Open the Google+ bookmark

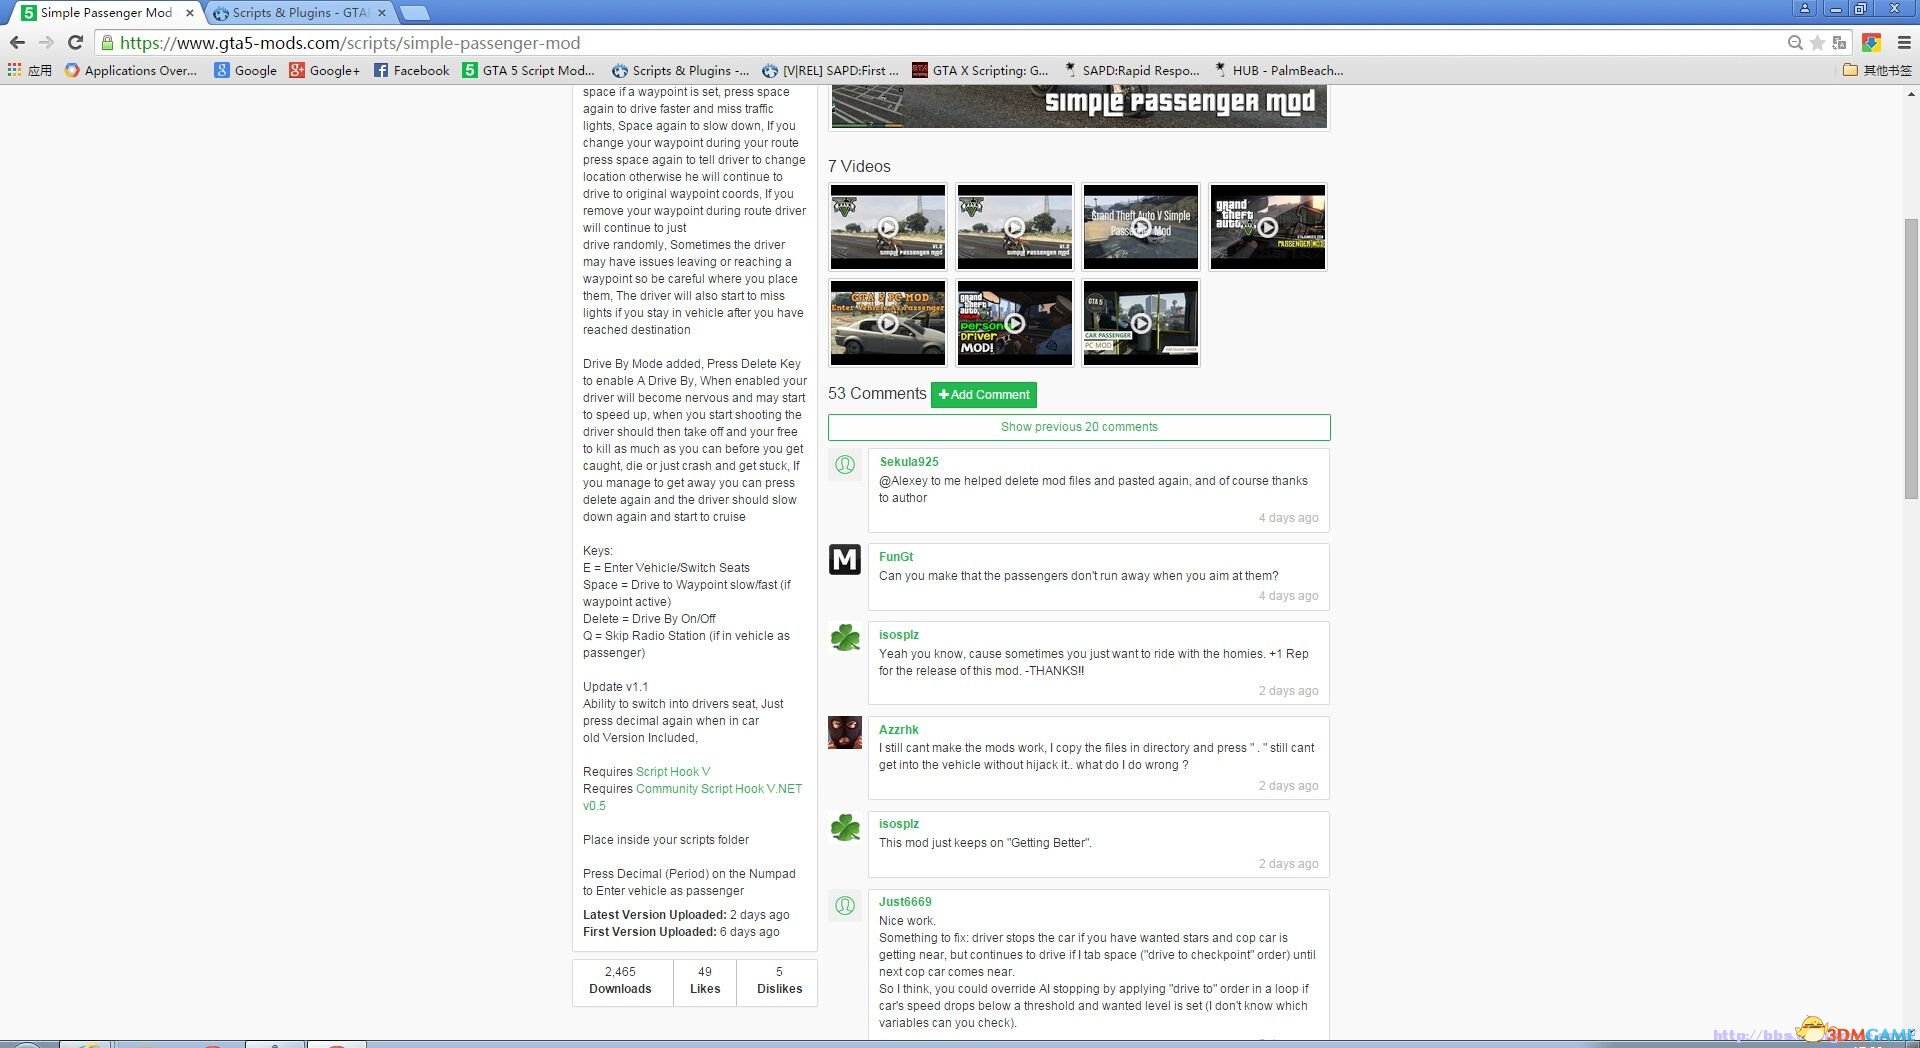point(324,70)
